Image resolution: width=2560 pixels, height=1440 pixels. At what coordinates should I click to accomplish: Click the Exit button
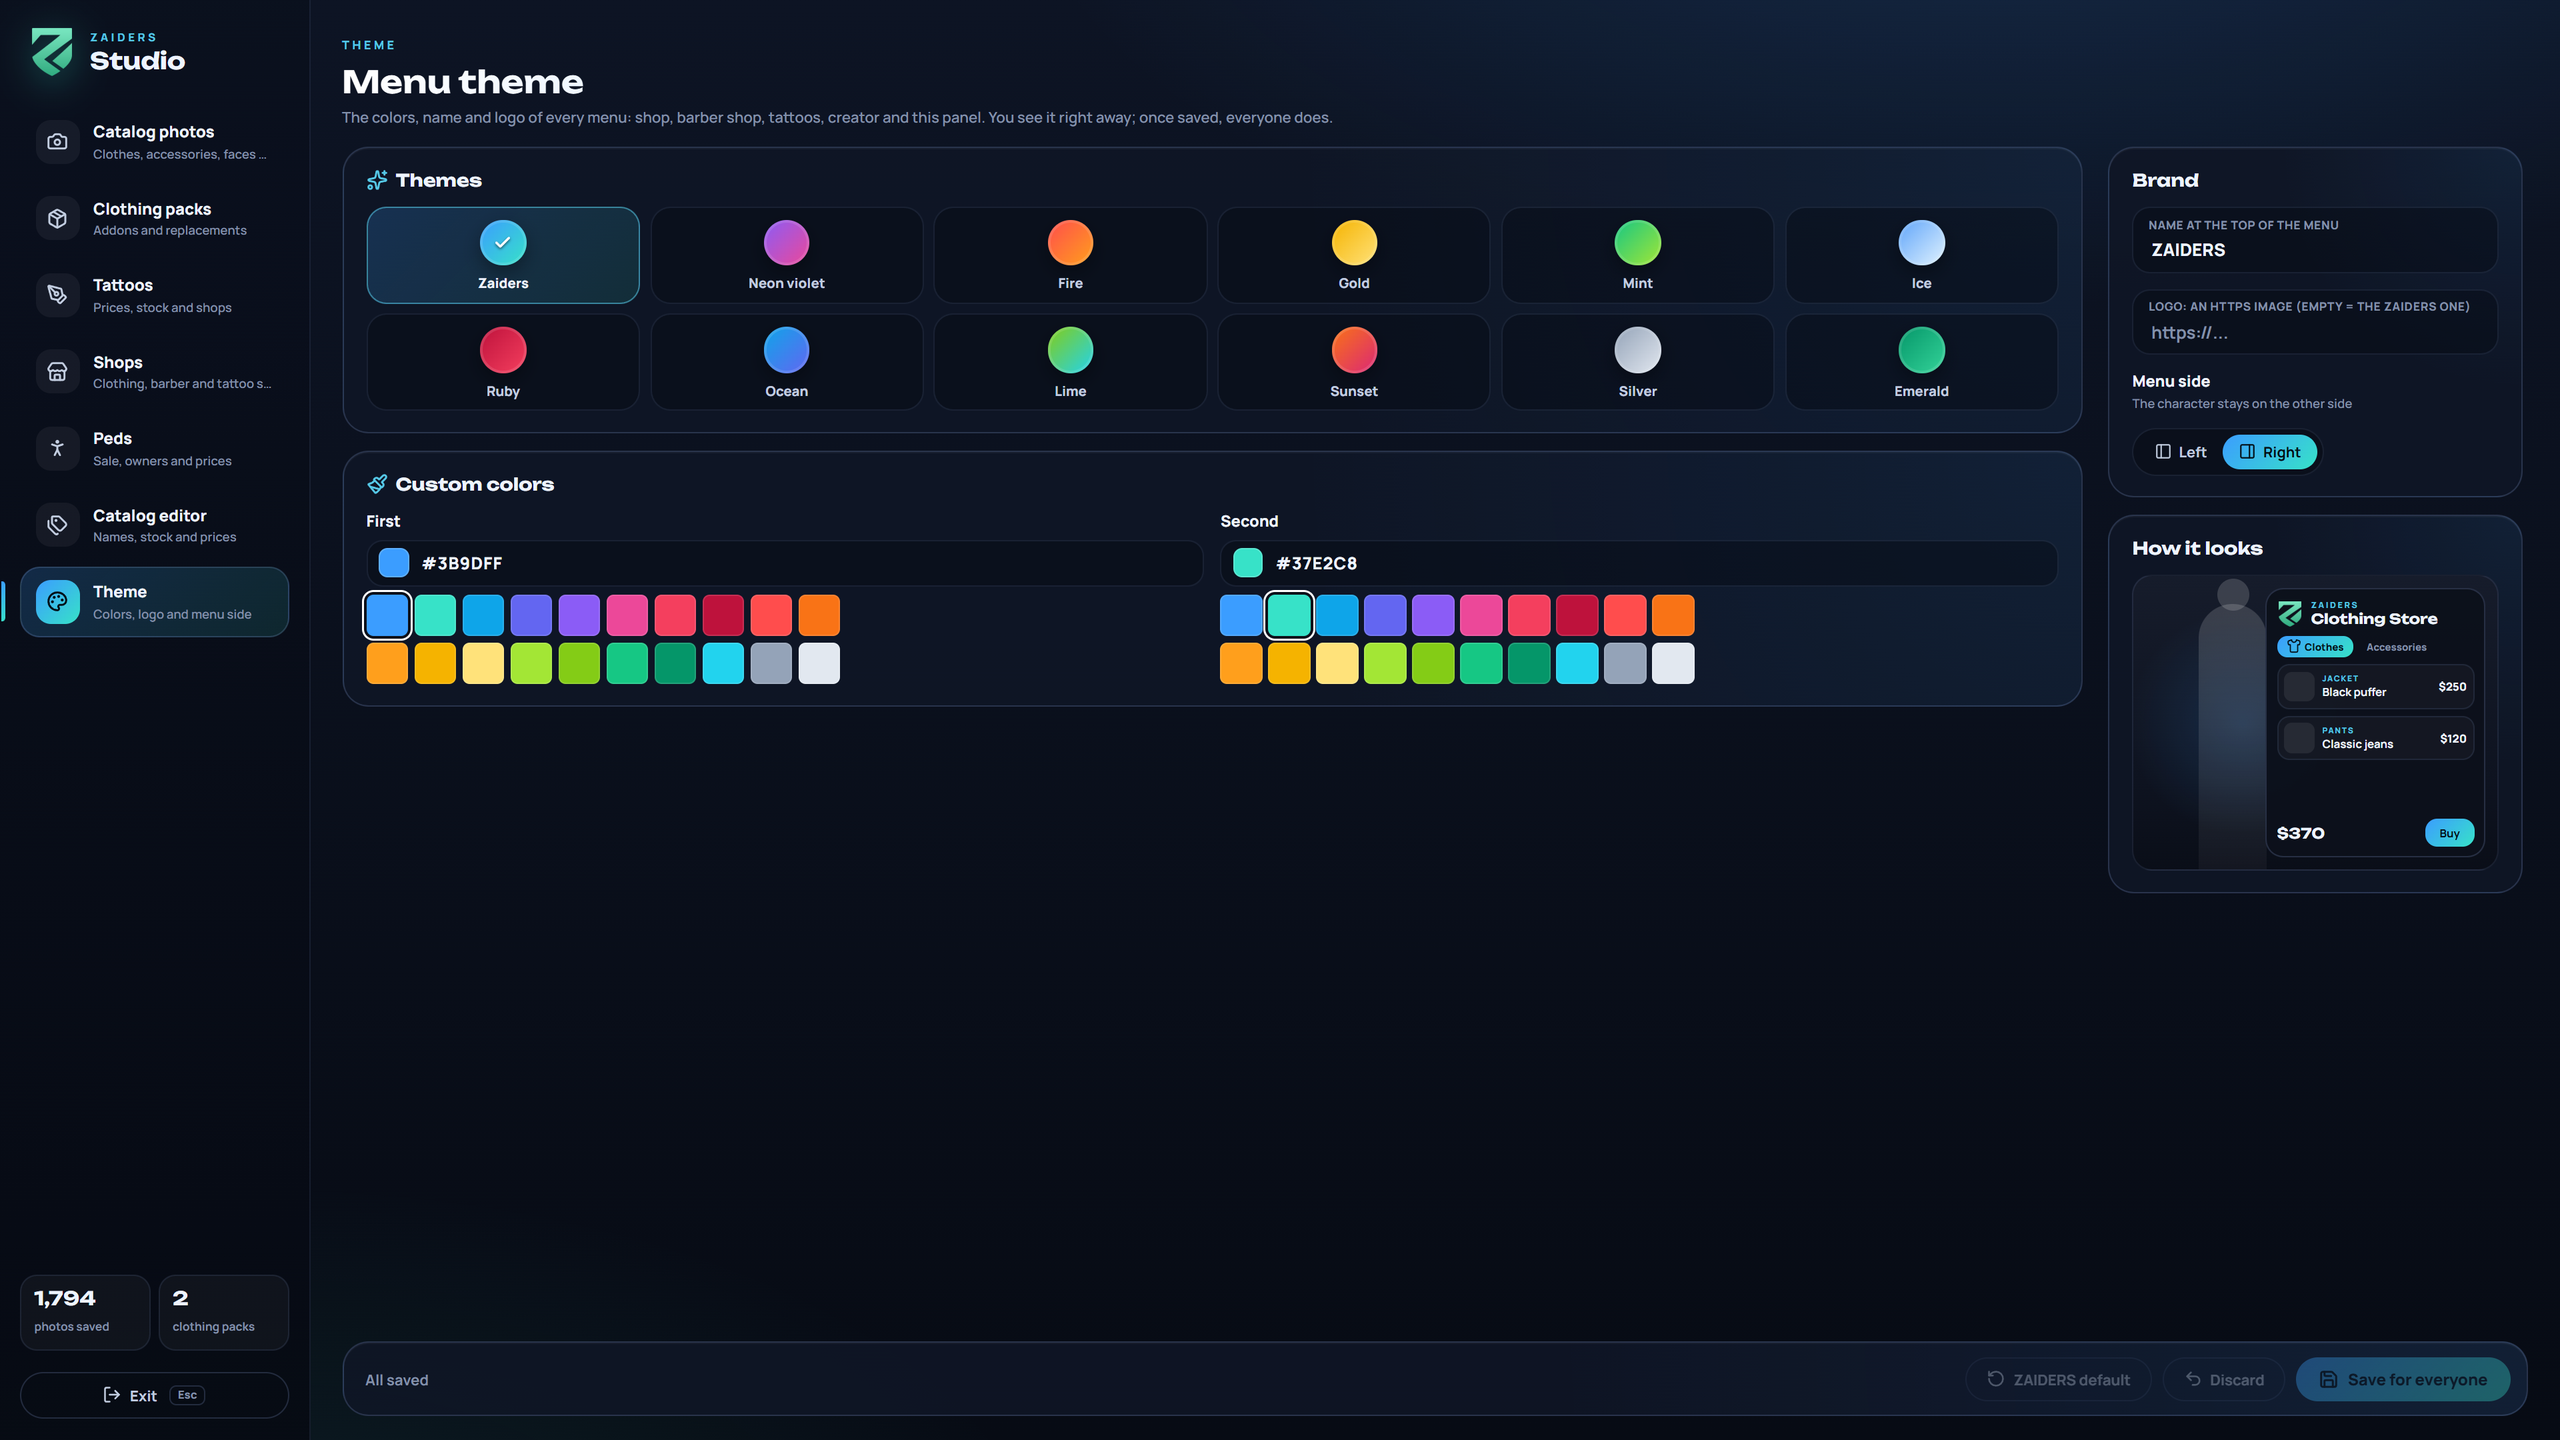[154, 1395]
